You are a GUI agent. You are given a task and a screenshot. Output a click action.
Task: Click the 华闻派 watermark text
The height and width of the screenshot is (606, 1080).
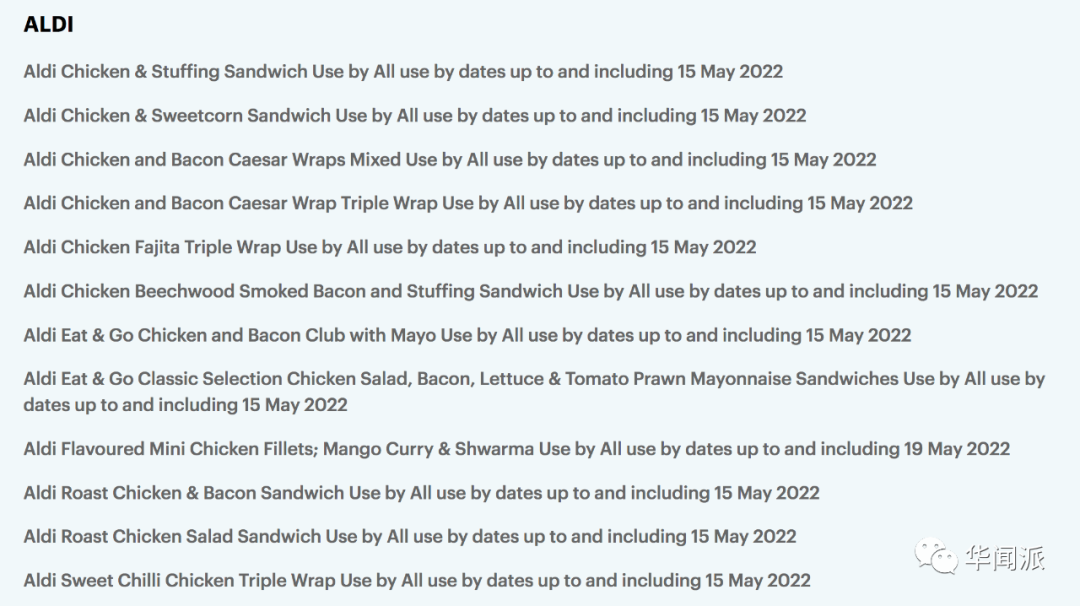(x=1005, y=558)
